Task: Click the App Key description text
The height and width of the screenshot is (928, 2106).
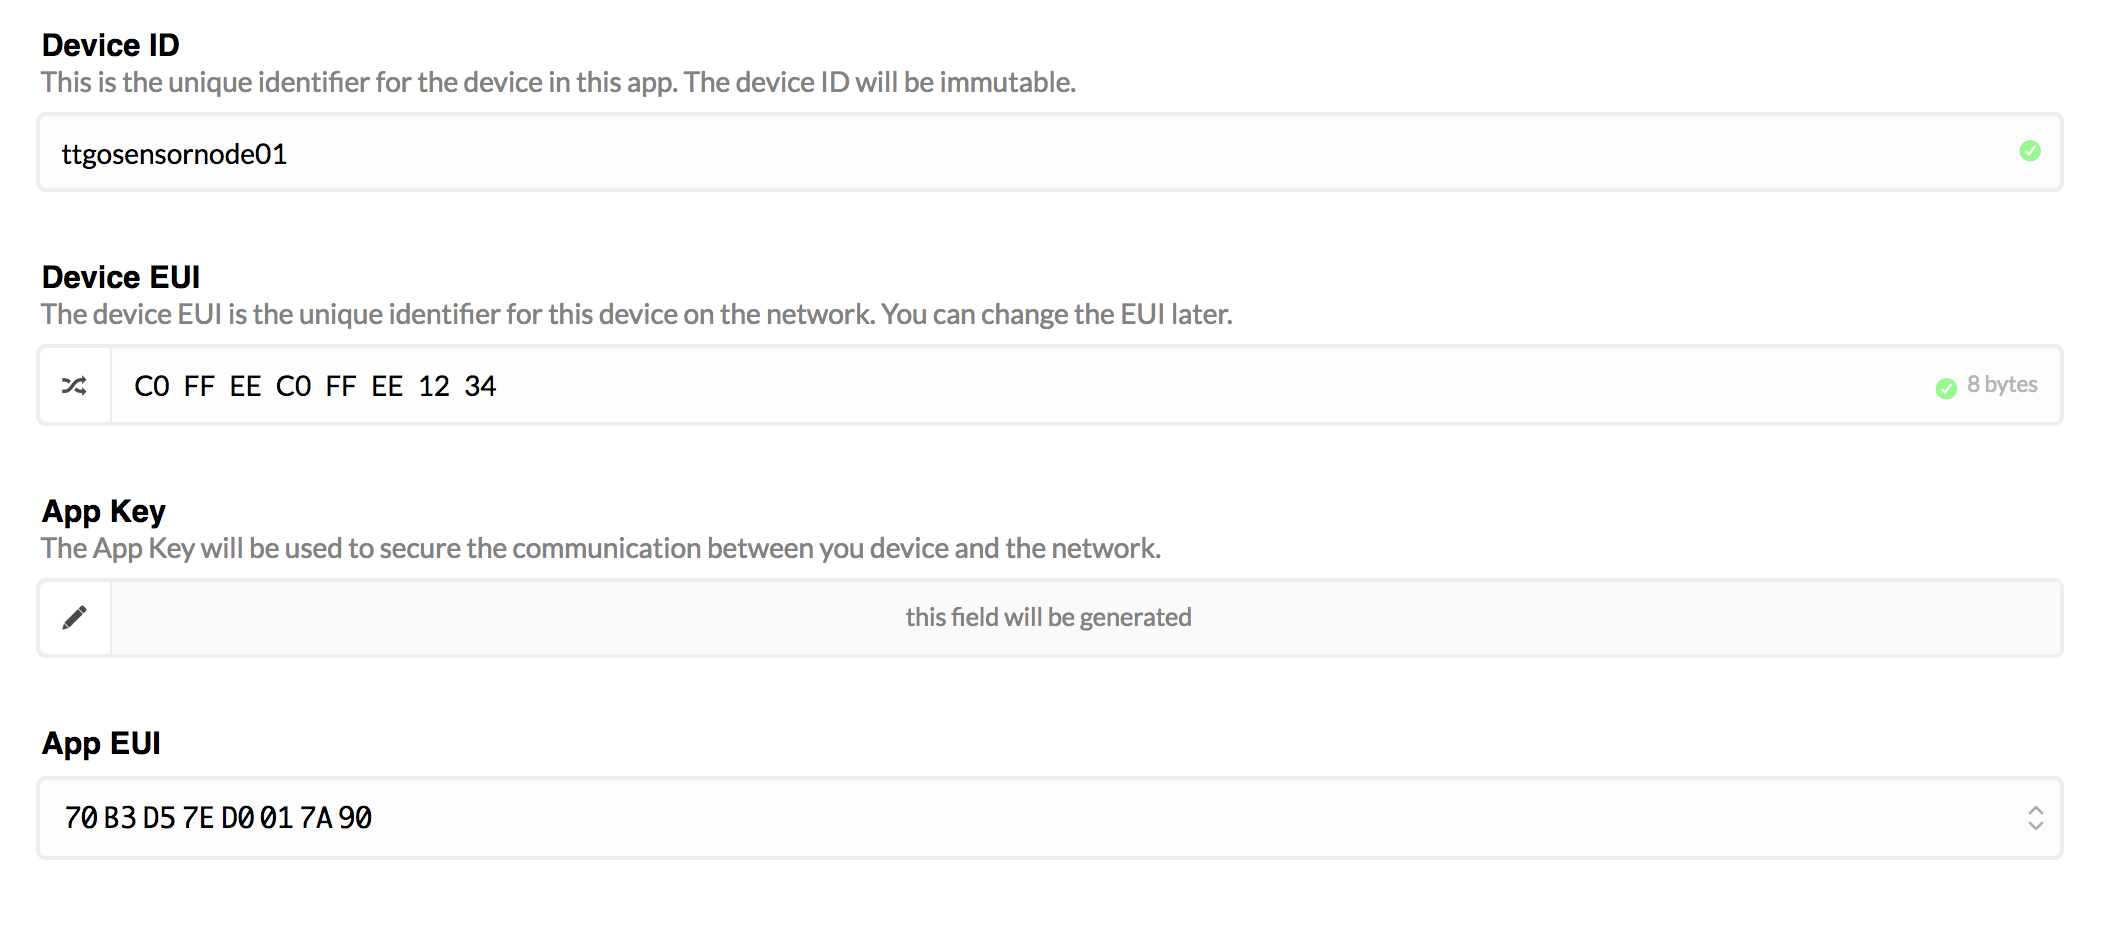Action: [x=601, y=548]
